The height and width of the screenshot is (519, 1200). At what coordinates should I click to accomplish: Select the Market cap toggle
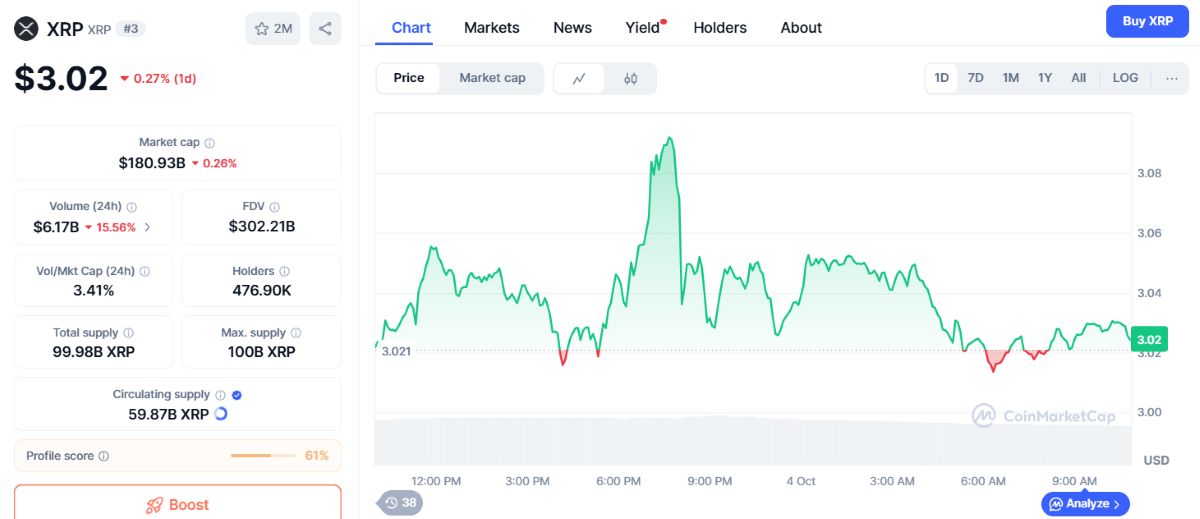[492, 78]
